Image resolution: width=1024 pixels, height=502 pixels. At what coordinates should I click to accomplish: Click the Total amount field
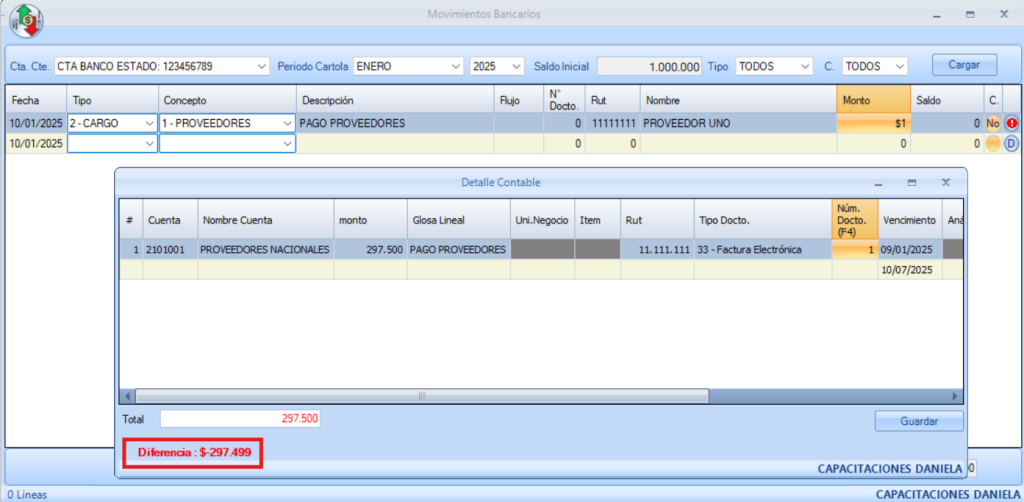point(240,418)
